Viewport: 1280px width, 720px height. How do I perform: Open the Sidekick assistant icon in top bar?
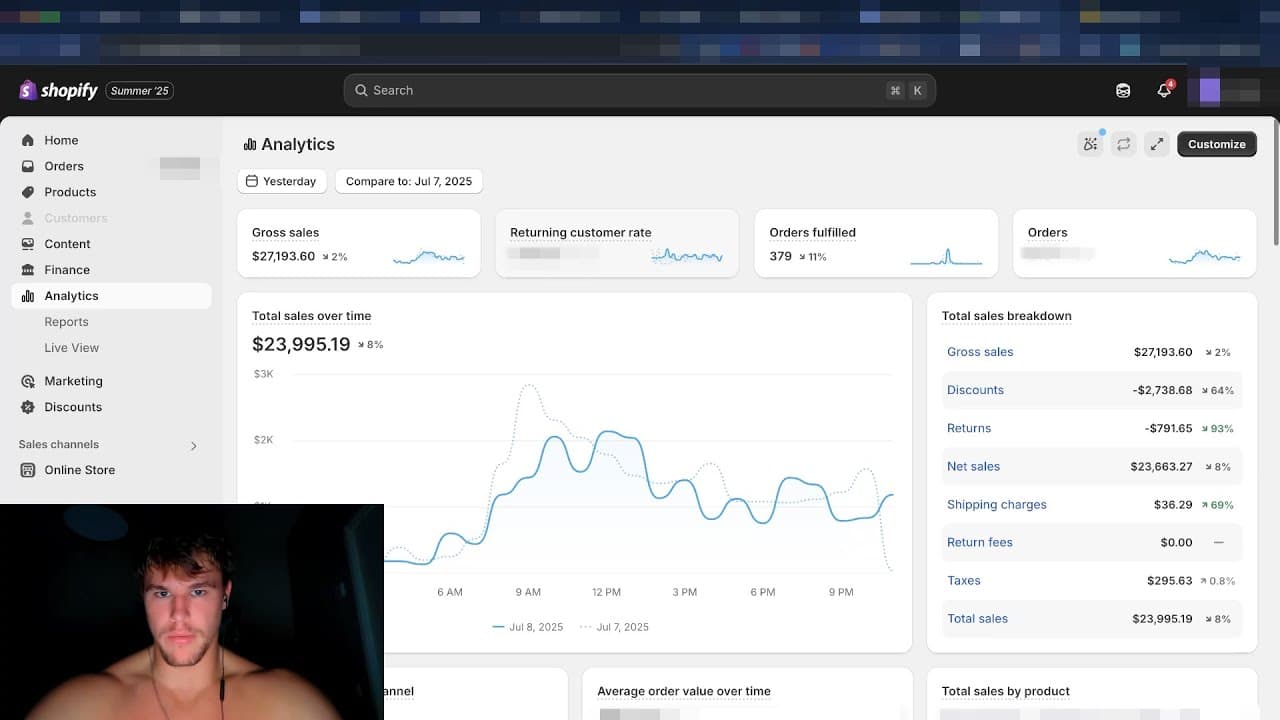pos(1123,90)
